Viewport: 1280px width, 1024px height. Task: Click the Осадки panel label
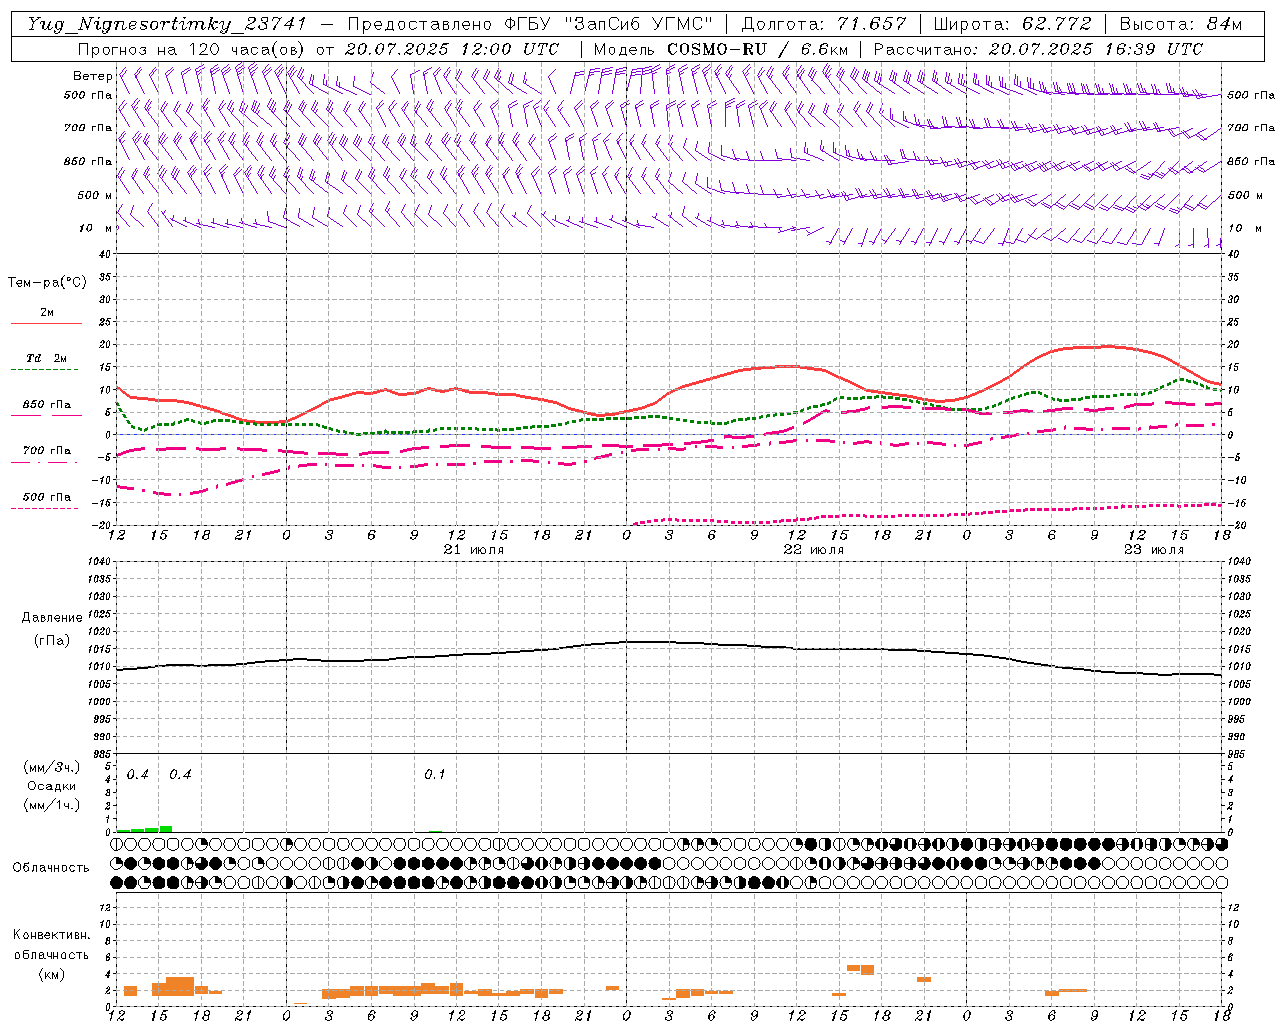click(52, 786)
